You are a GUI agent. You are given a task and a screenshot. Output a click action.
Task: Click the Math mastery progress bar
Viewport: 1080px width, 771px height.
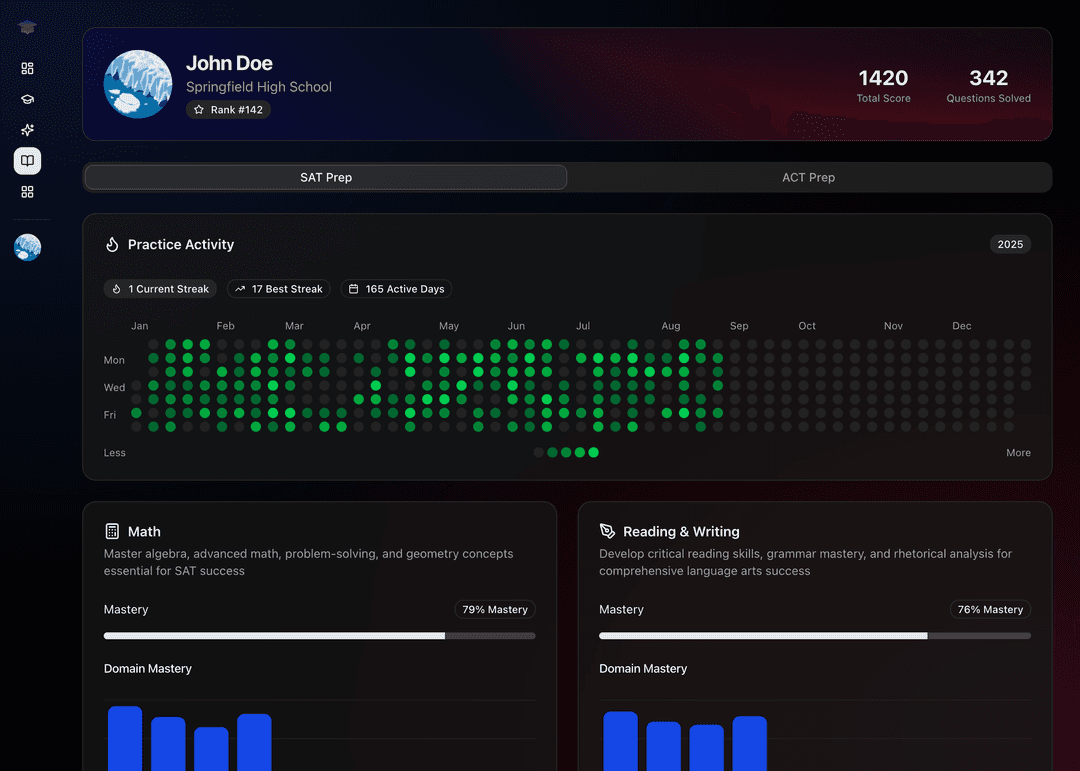[x=319, y=636]
